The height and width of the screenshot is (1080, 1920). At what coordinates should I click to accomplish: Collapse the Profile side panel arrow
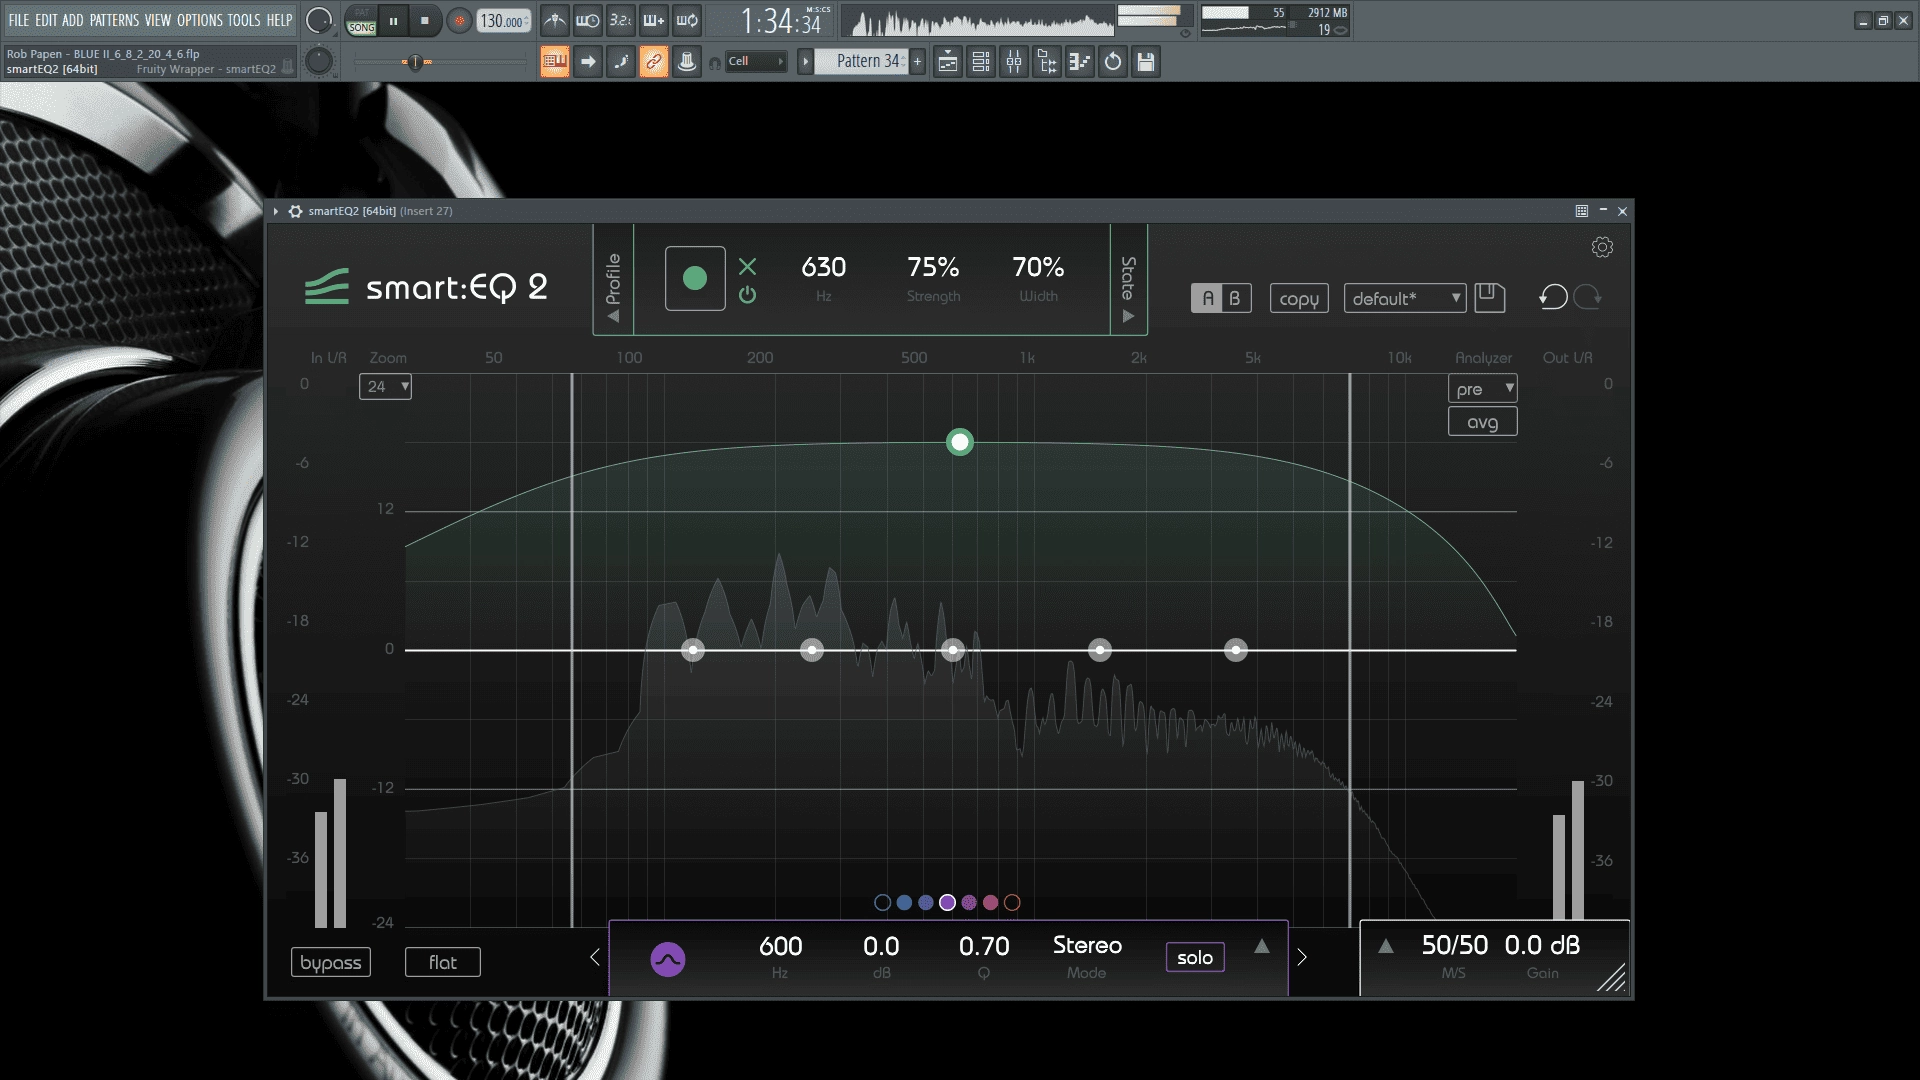coord(613,316)
